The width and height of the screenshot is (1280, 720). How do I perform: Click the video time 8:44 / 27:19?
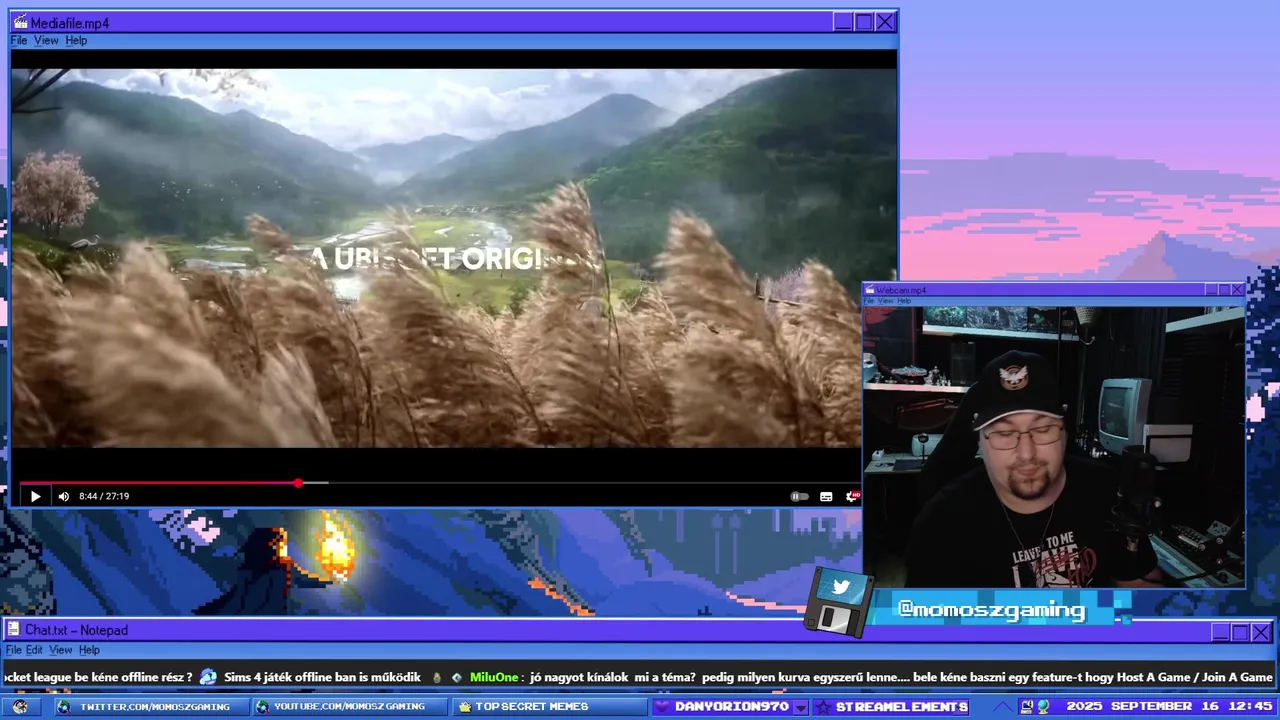(x=104, y=496)
